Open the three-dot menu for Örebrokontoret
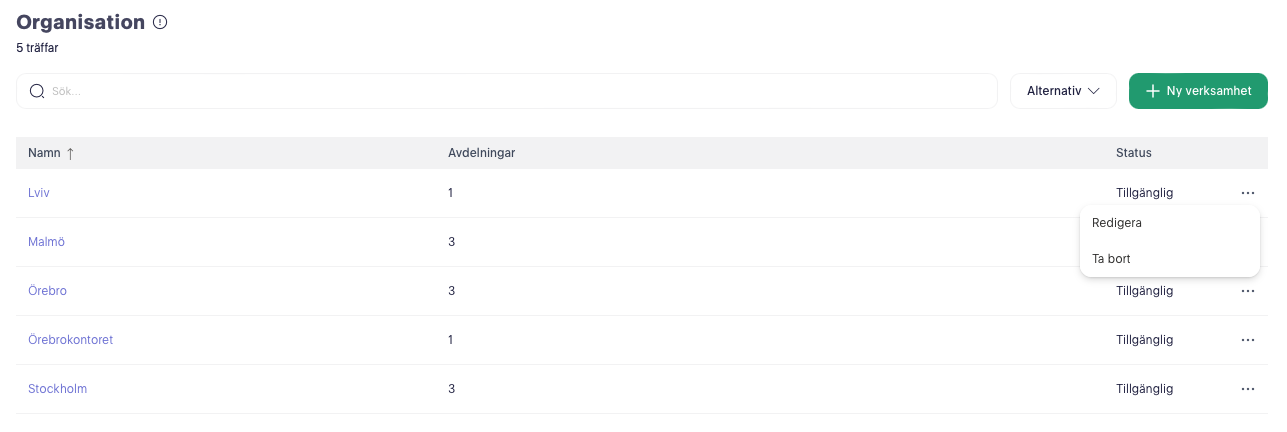Screen dimensions: 1287x432 click(x=1247, y=340)
